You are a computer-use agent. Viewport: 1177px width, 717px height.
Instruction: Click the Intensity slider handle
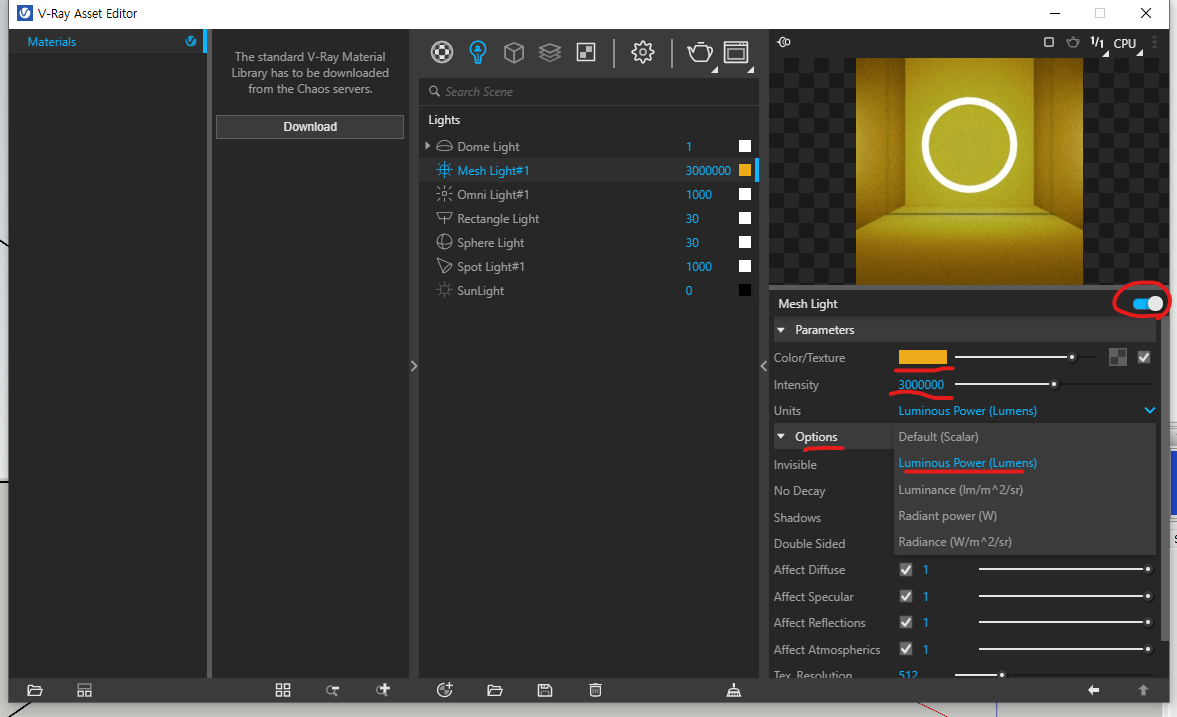[1054, 384]
